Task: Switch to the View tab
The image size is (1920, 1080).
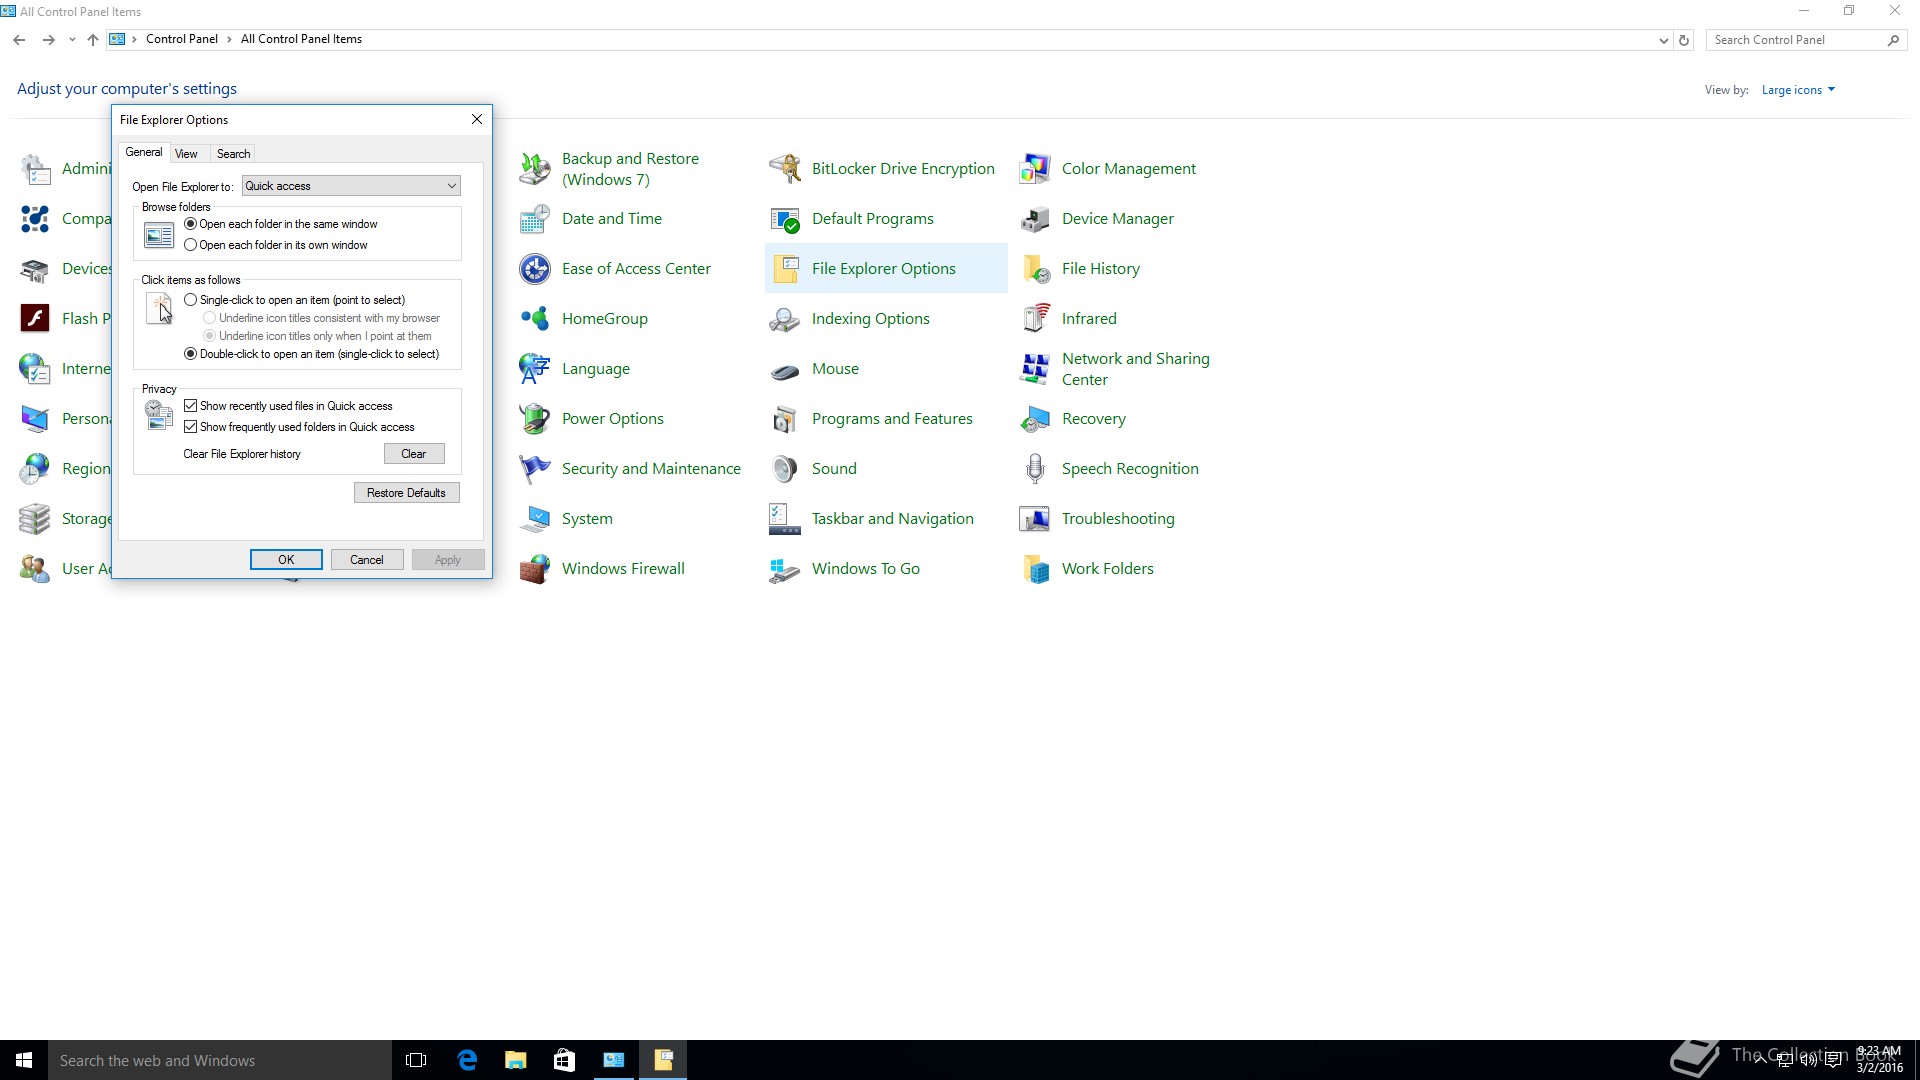Action: point(186,154)
